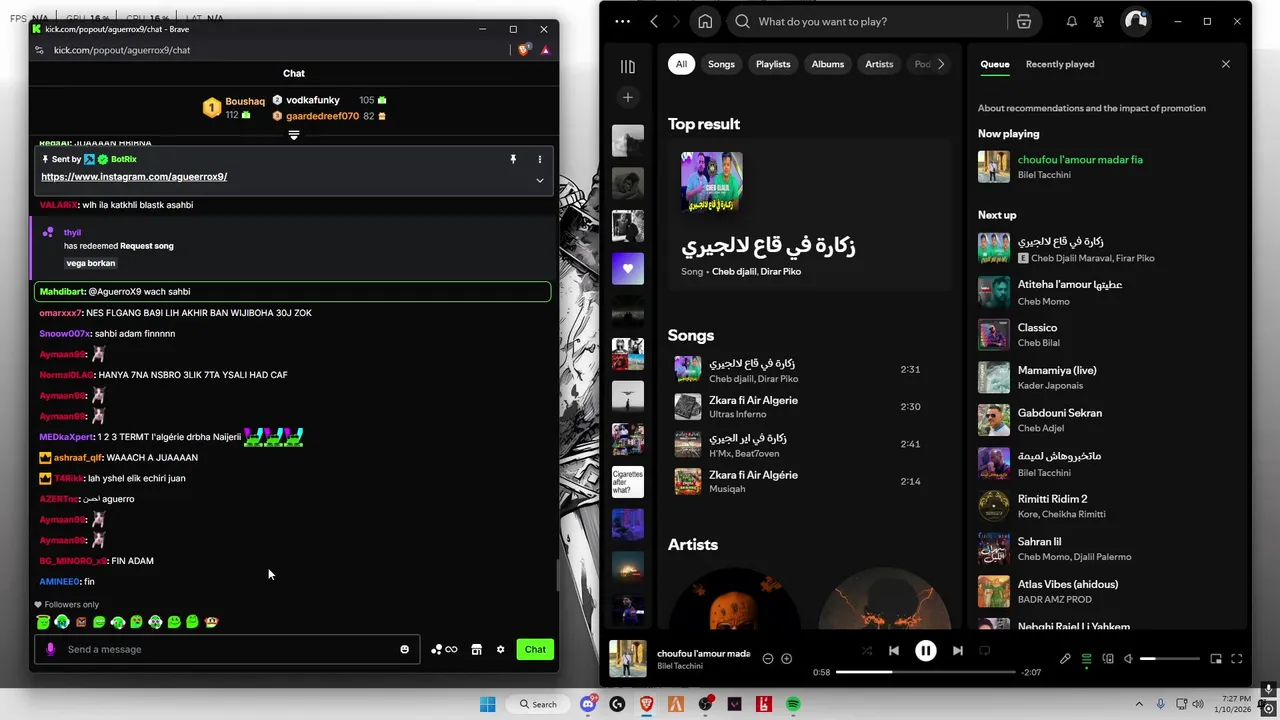Open Spotify friend activity icon
Screen dimensions: 1280x720
[1099, 21]
